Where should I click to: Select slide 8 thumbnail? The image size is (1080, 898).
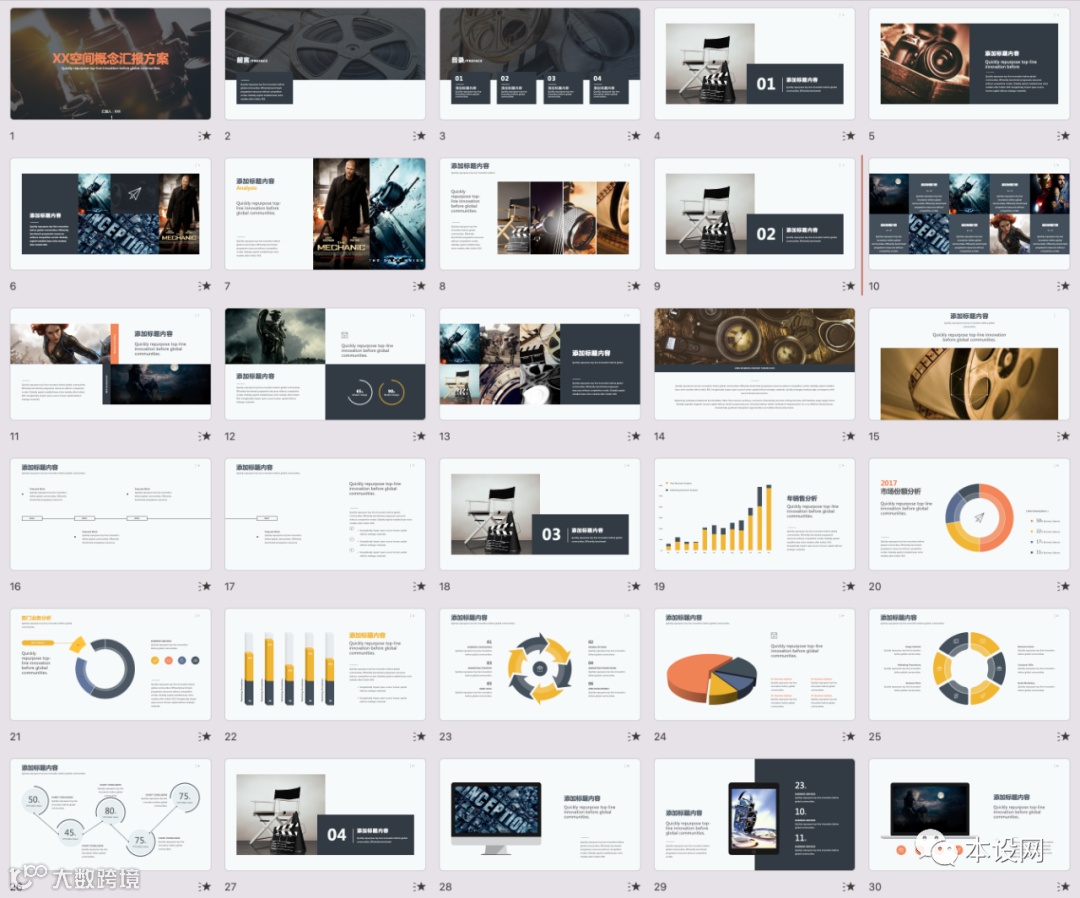[540, 213]
